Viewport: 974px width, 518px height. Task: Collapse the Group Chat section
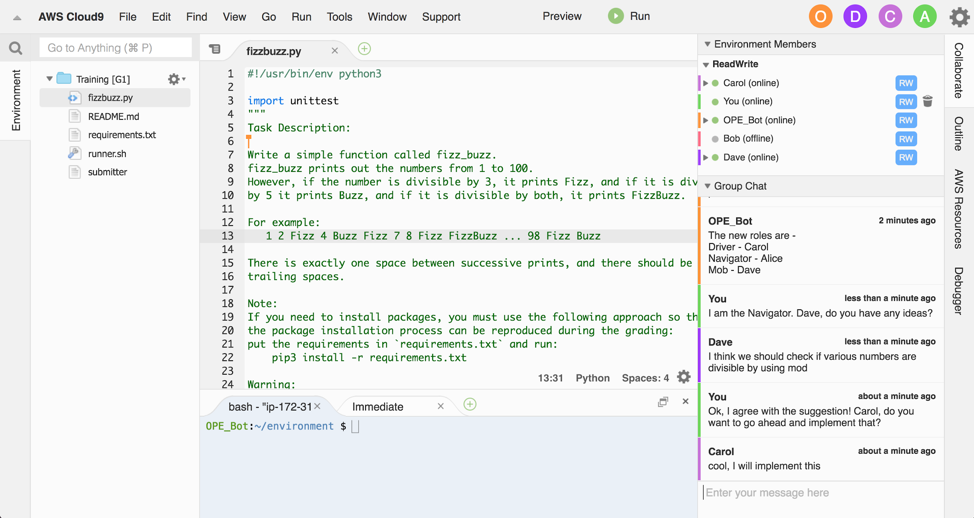(707, 186)
